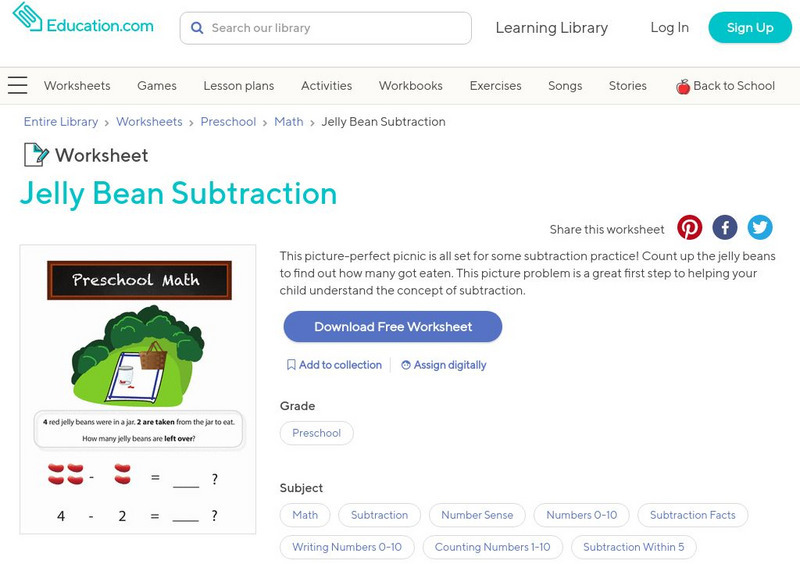Open the hamburger menu
Viewport: 800px width, 564px height.
click(17, 86)
